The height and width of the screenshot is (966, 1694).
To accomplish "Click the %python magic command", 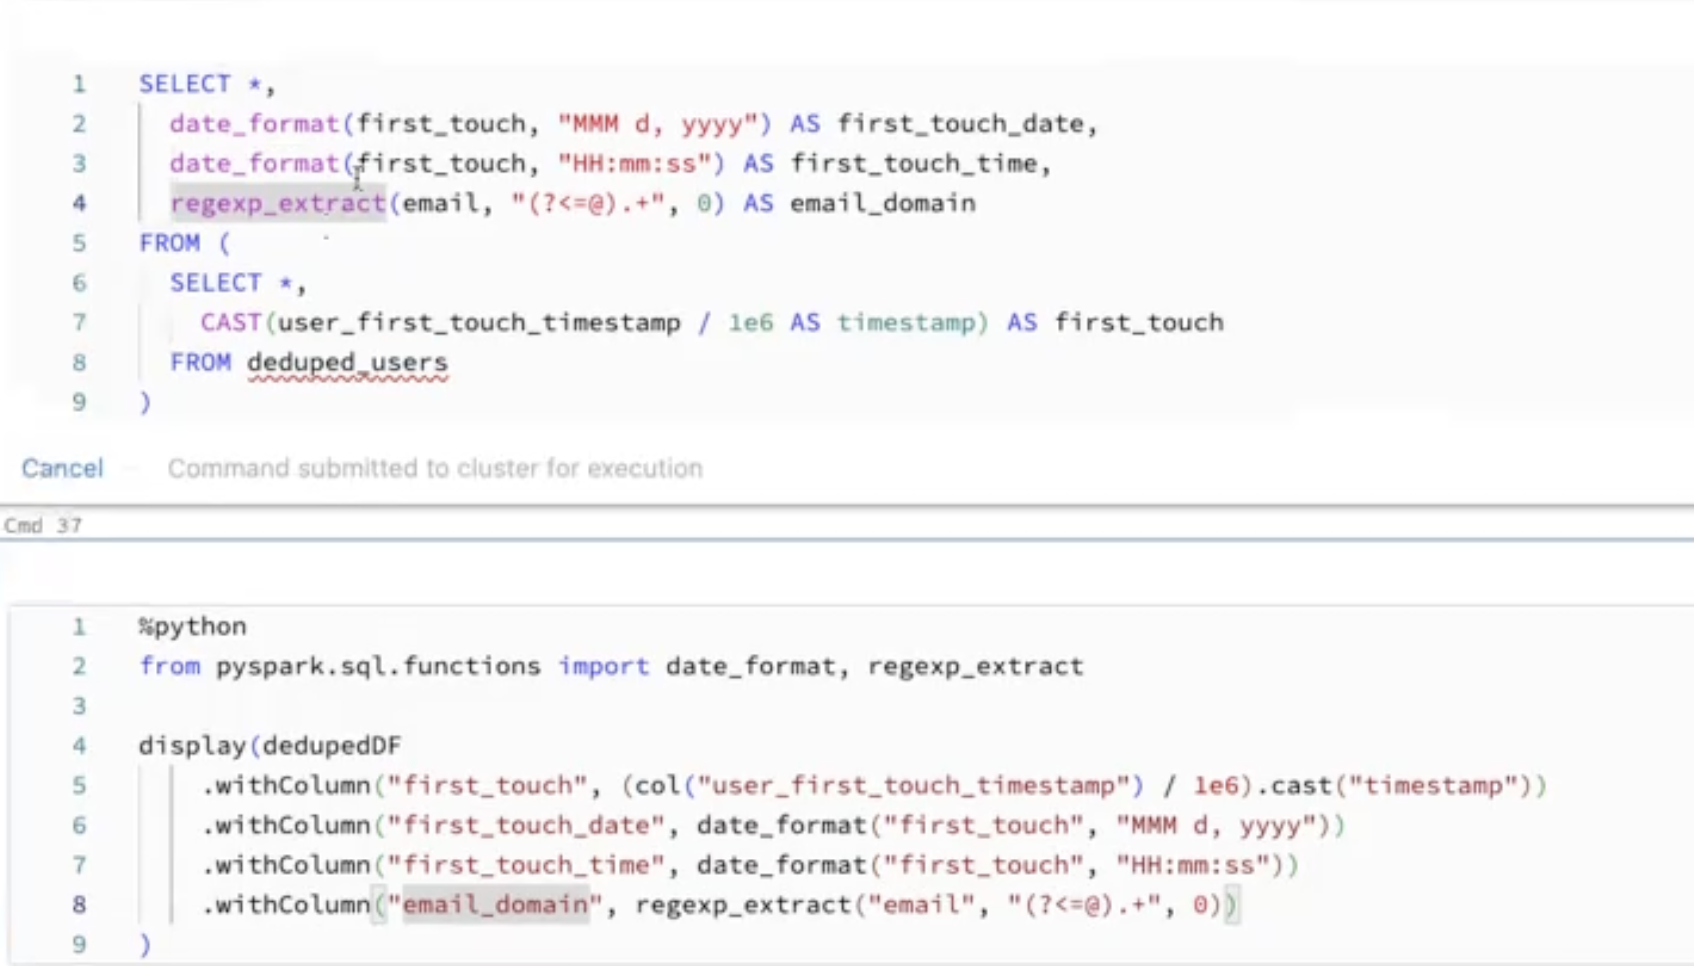I will (193, 626).
